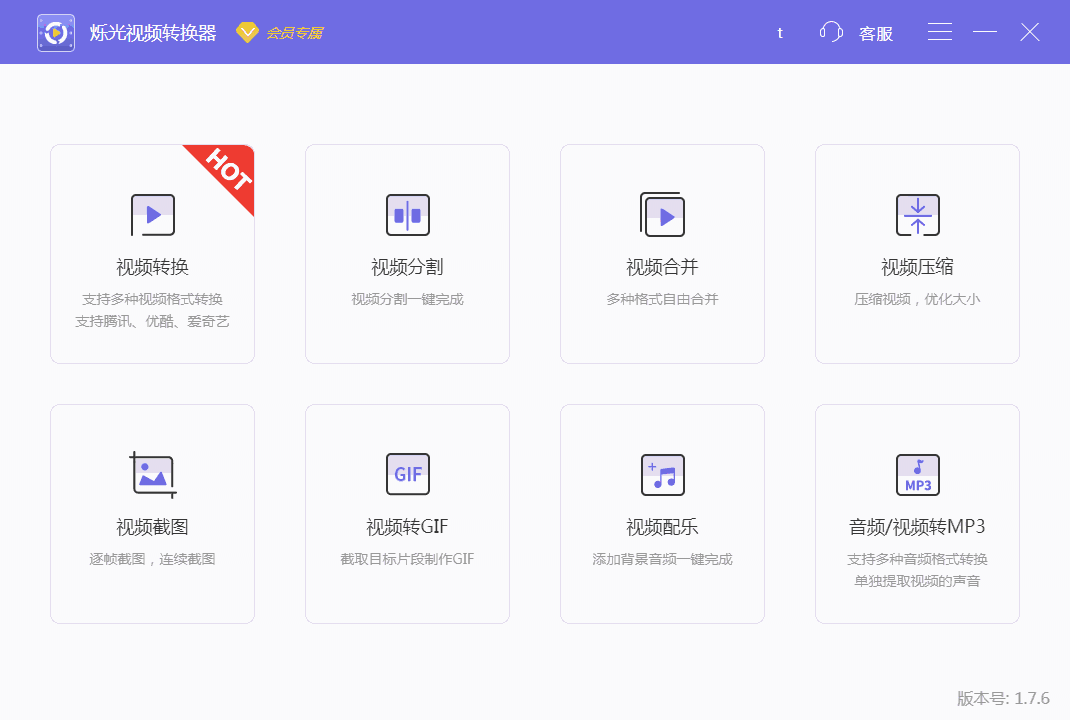Screen dimensions: 1070x720
Task: Select the entire 视频压缩 feature card
Action: (x=917, y=254)
